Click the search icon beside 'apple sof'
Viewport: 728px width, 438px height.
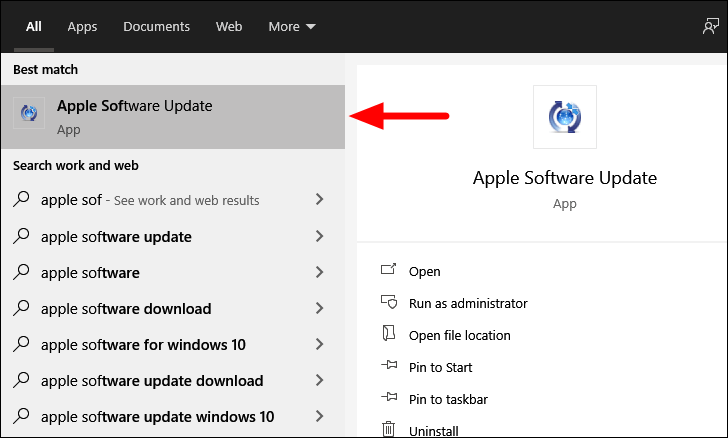(21, 199)
